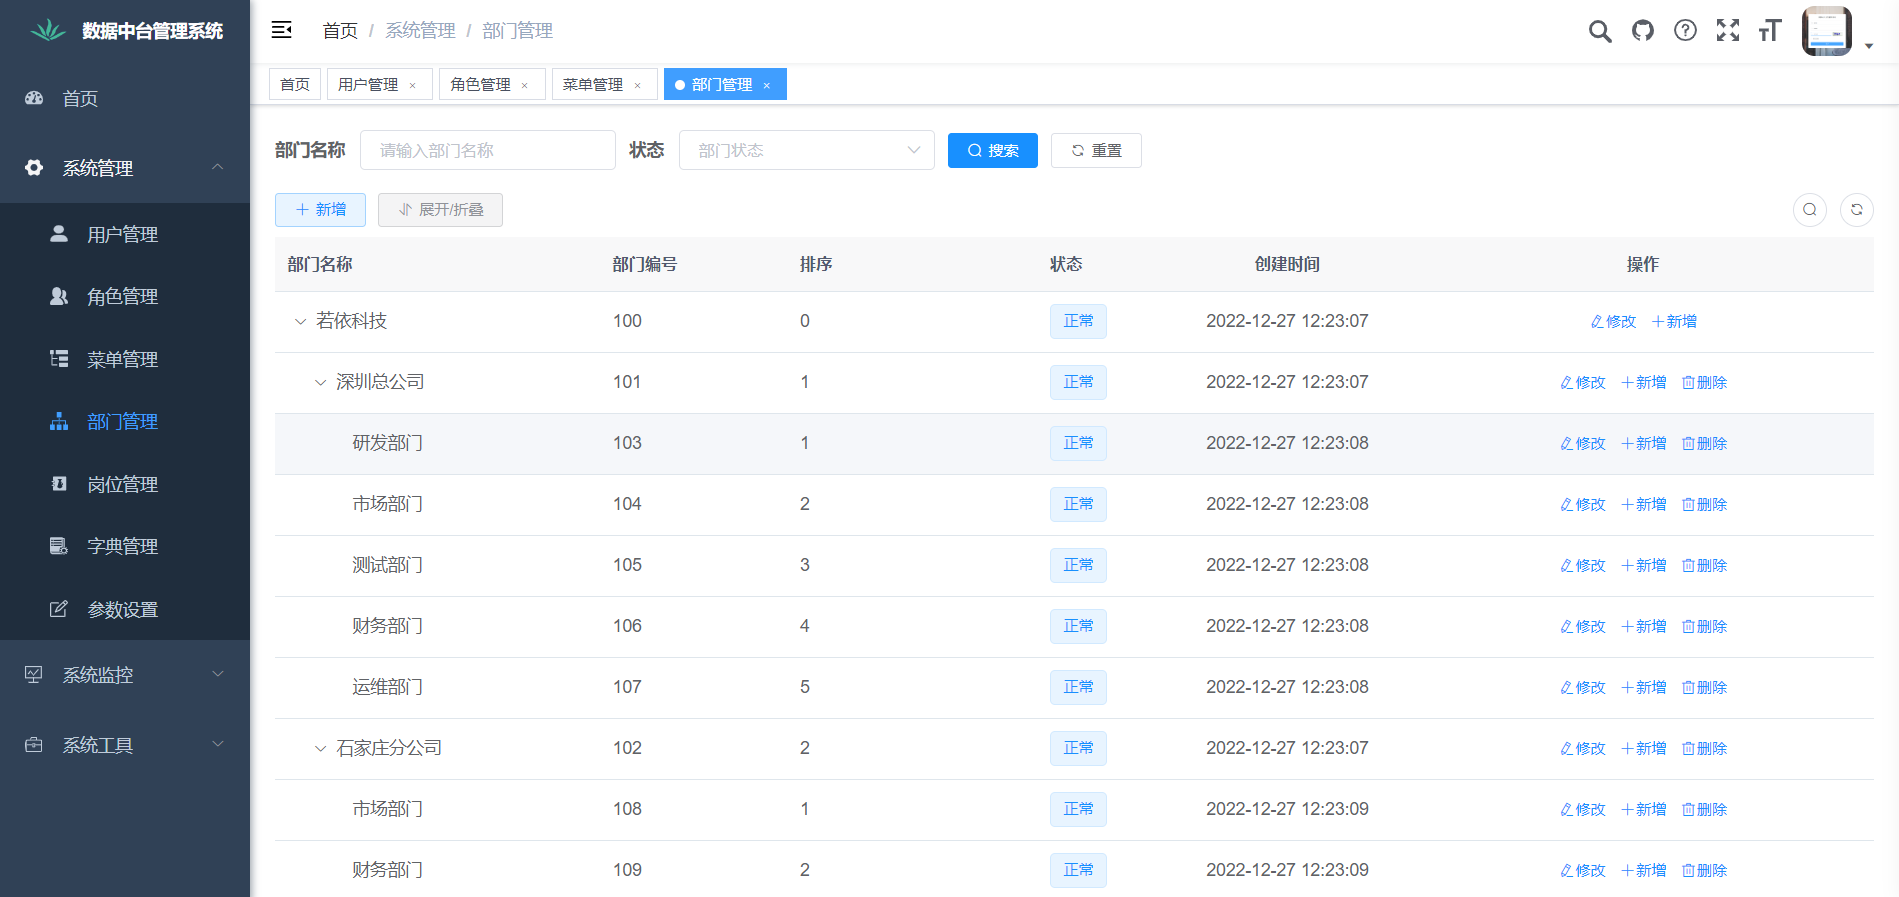Viewport: 1899px width, 897px height.
Task: Click the 创建时间 column header
Action: 1287,264
